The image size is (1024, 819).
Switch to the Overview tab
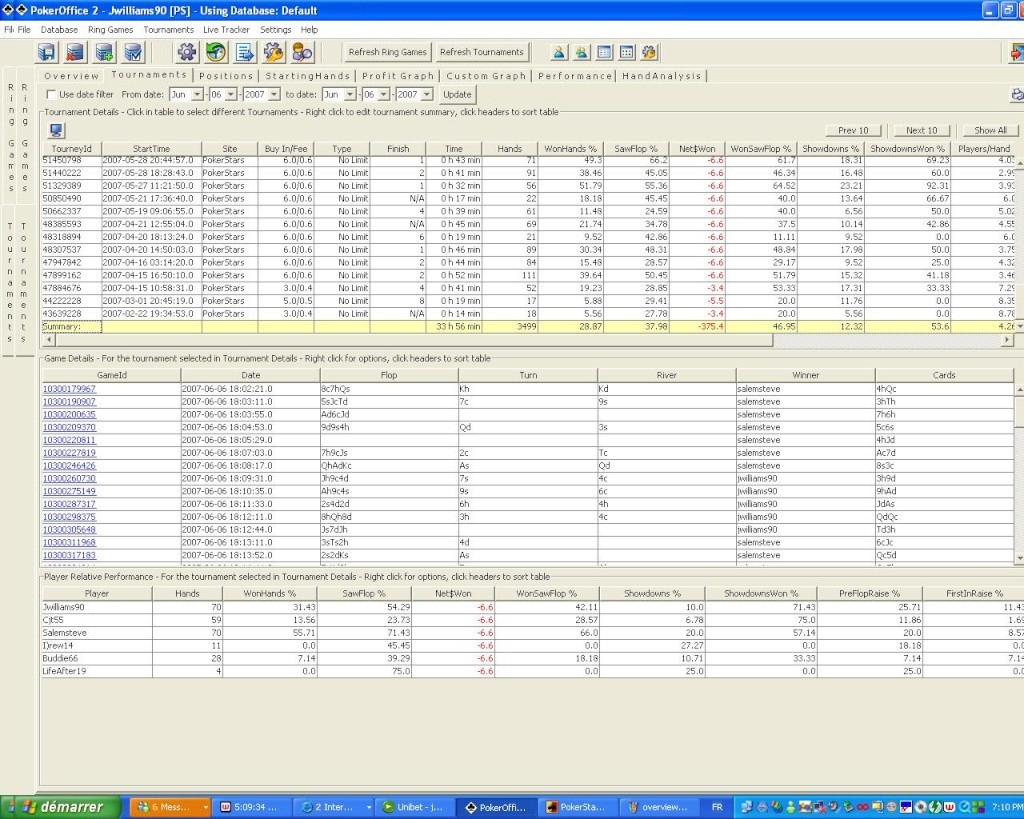point(71,76)
